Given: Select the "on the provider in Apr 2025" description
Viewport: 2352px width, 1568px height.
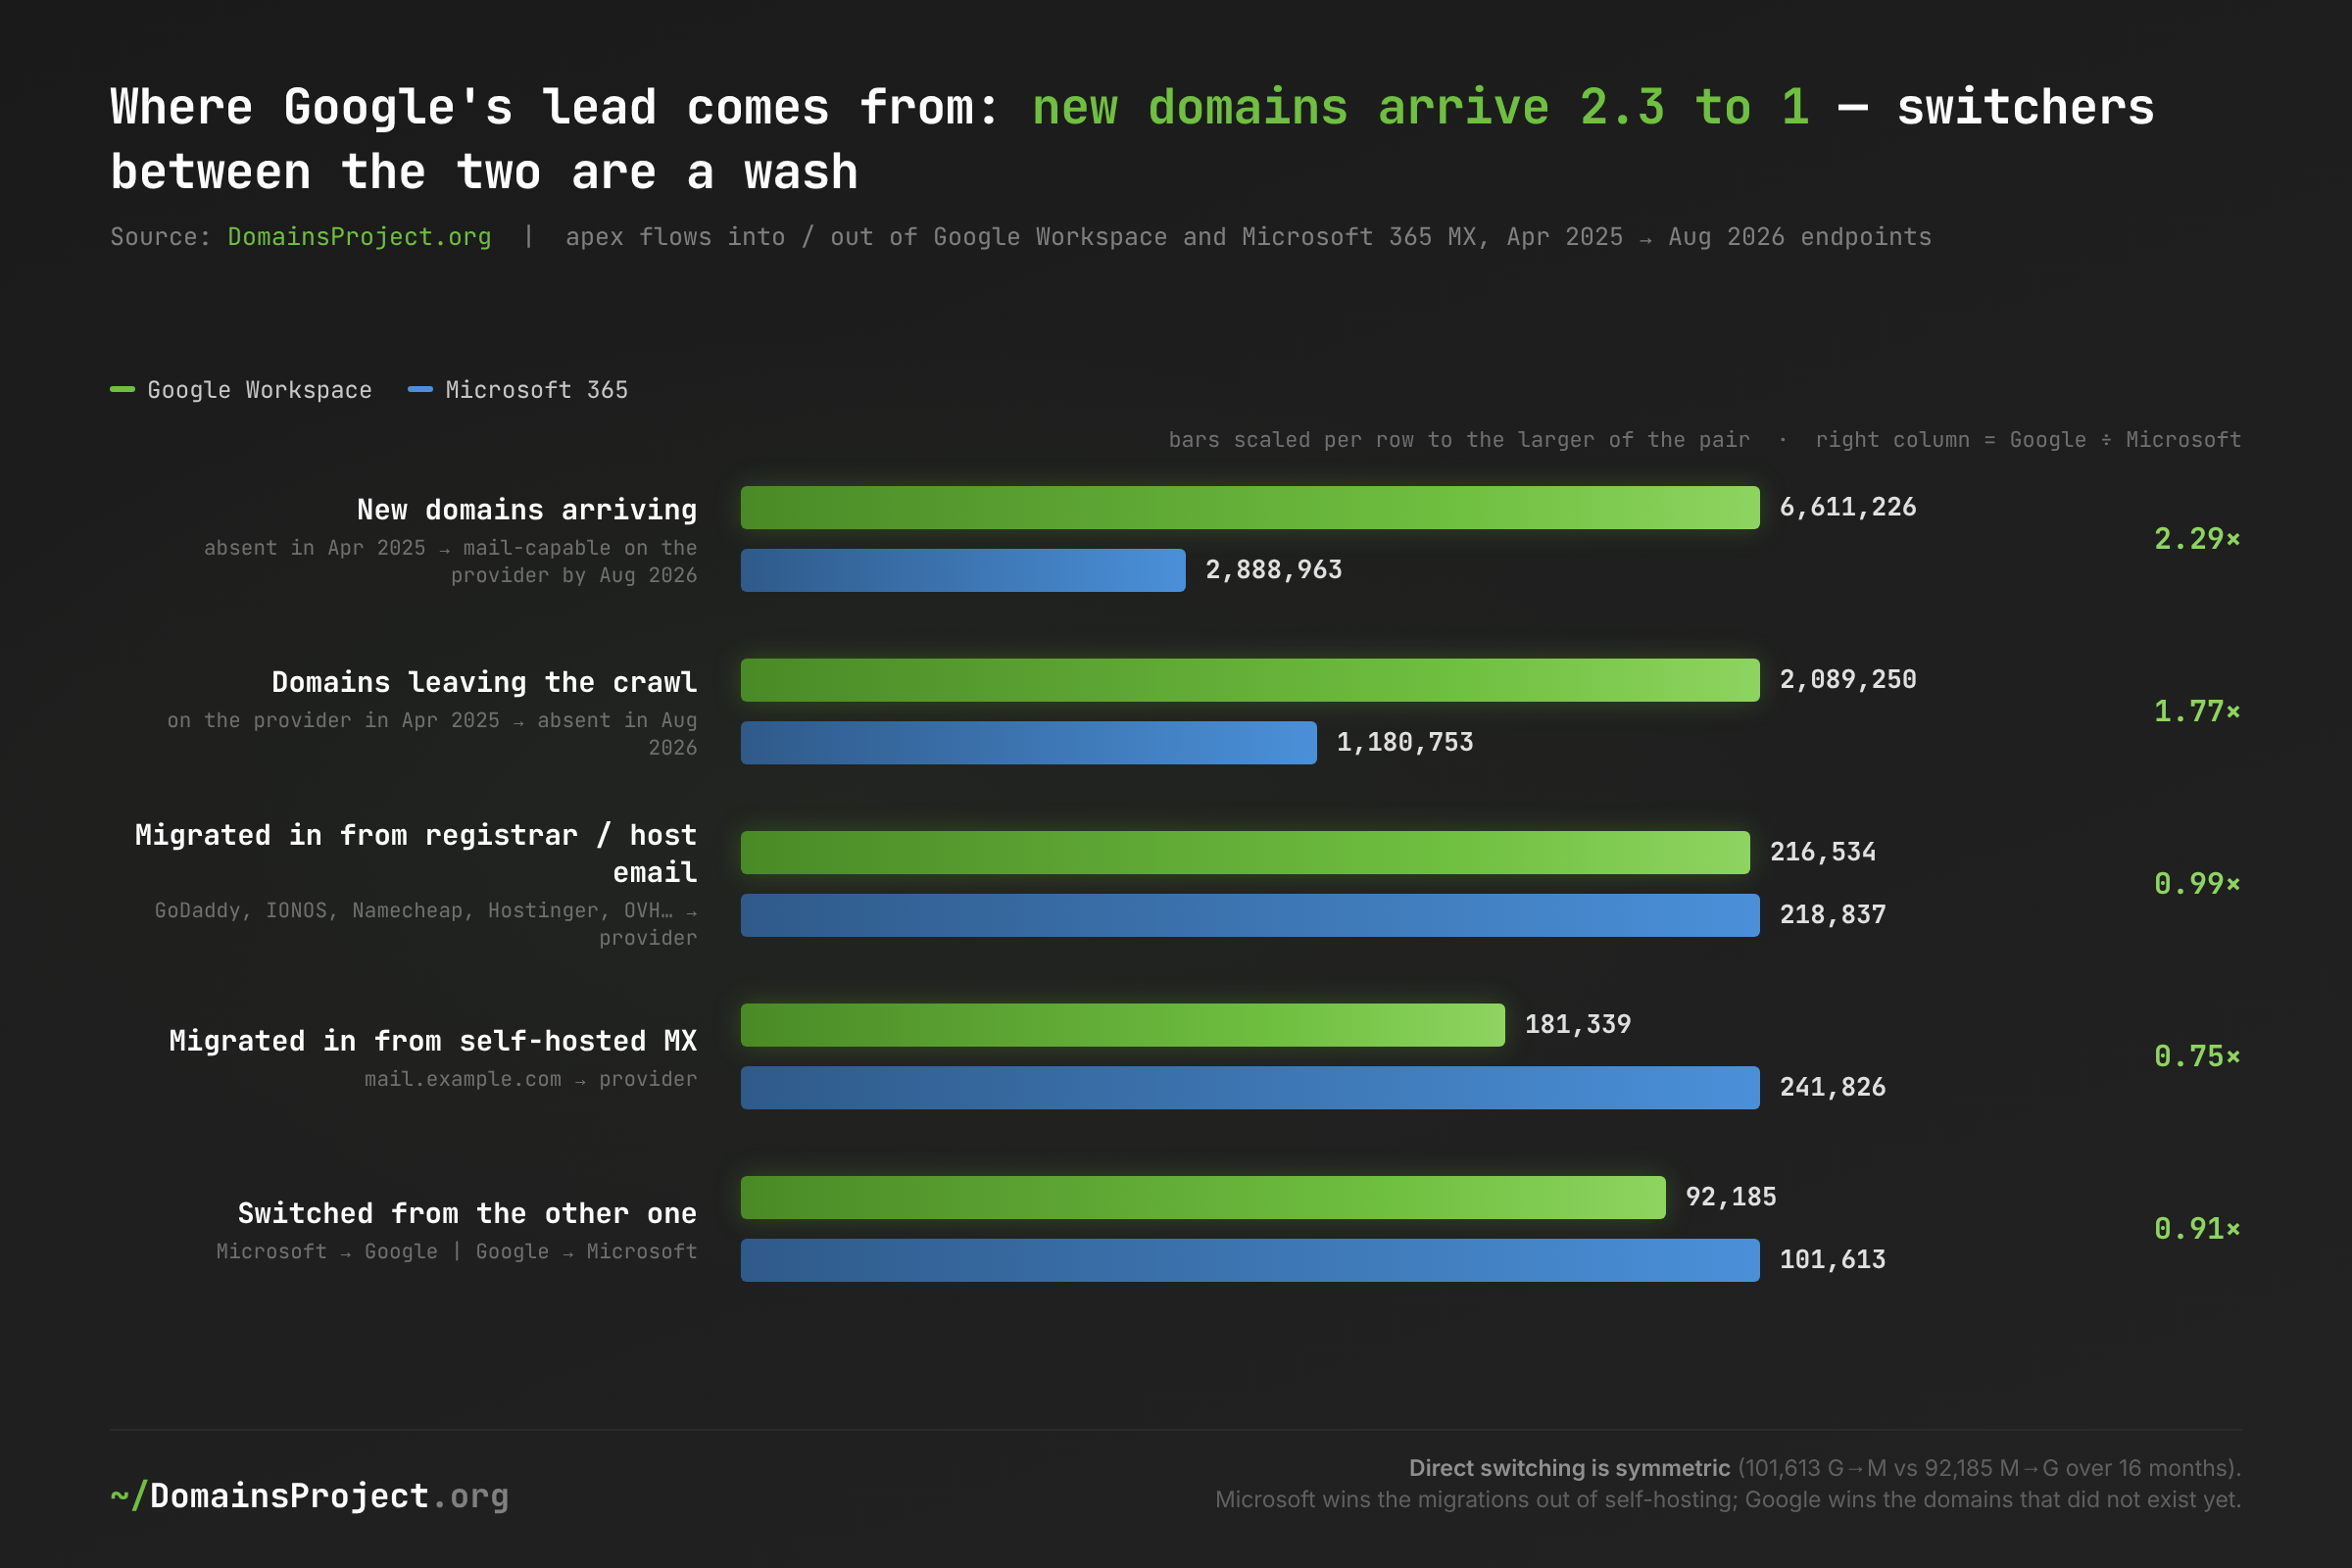Looking at the screenshot, I should tap(432, 734).
